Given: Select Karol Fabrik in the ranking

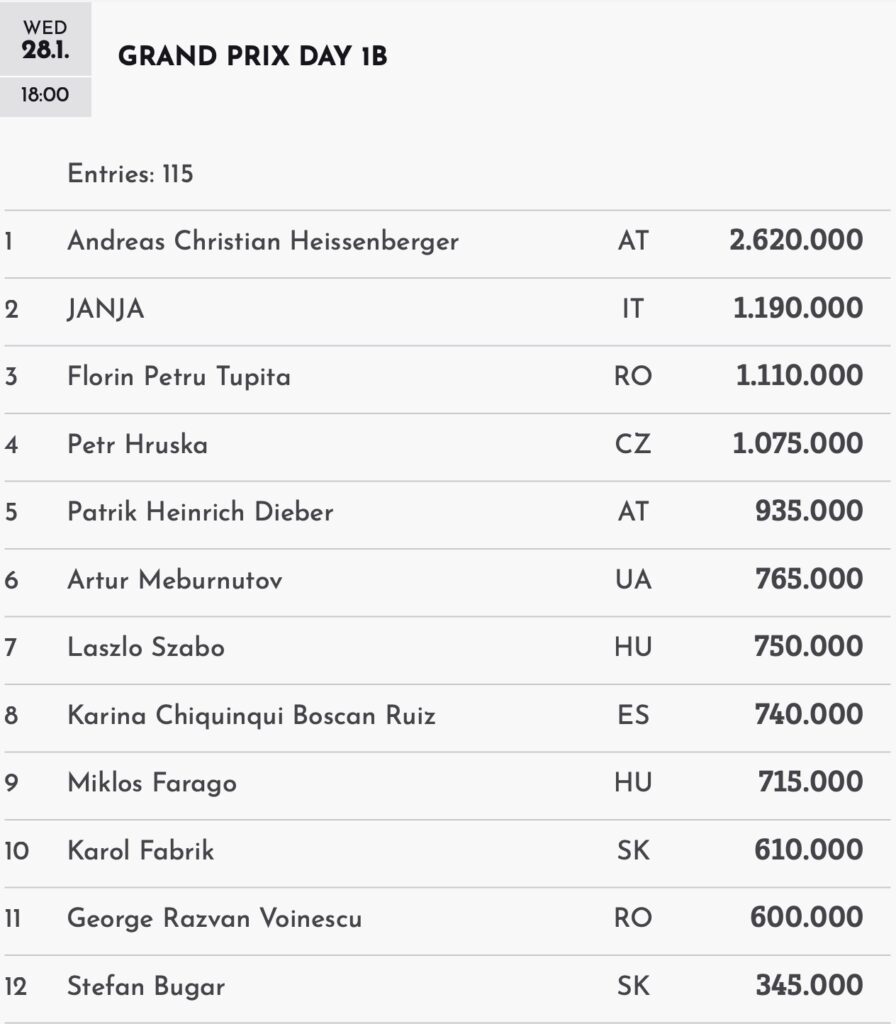Looking at the screenshot, I should pos(141,850).
